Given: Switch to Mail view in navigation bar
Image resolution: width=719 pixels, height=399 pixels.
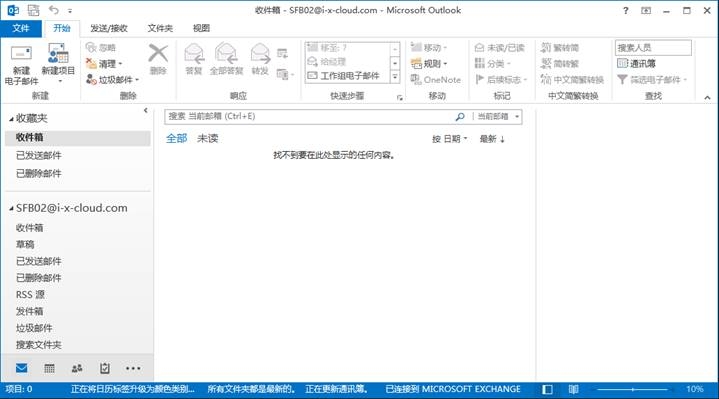Looking at the screenshot, I should [22, 368].
